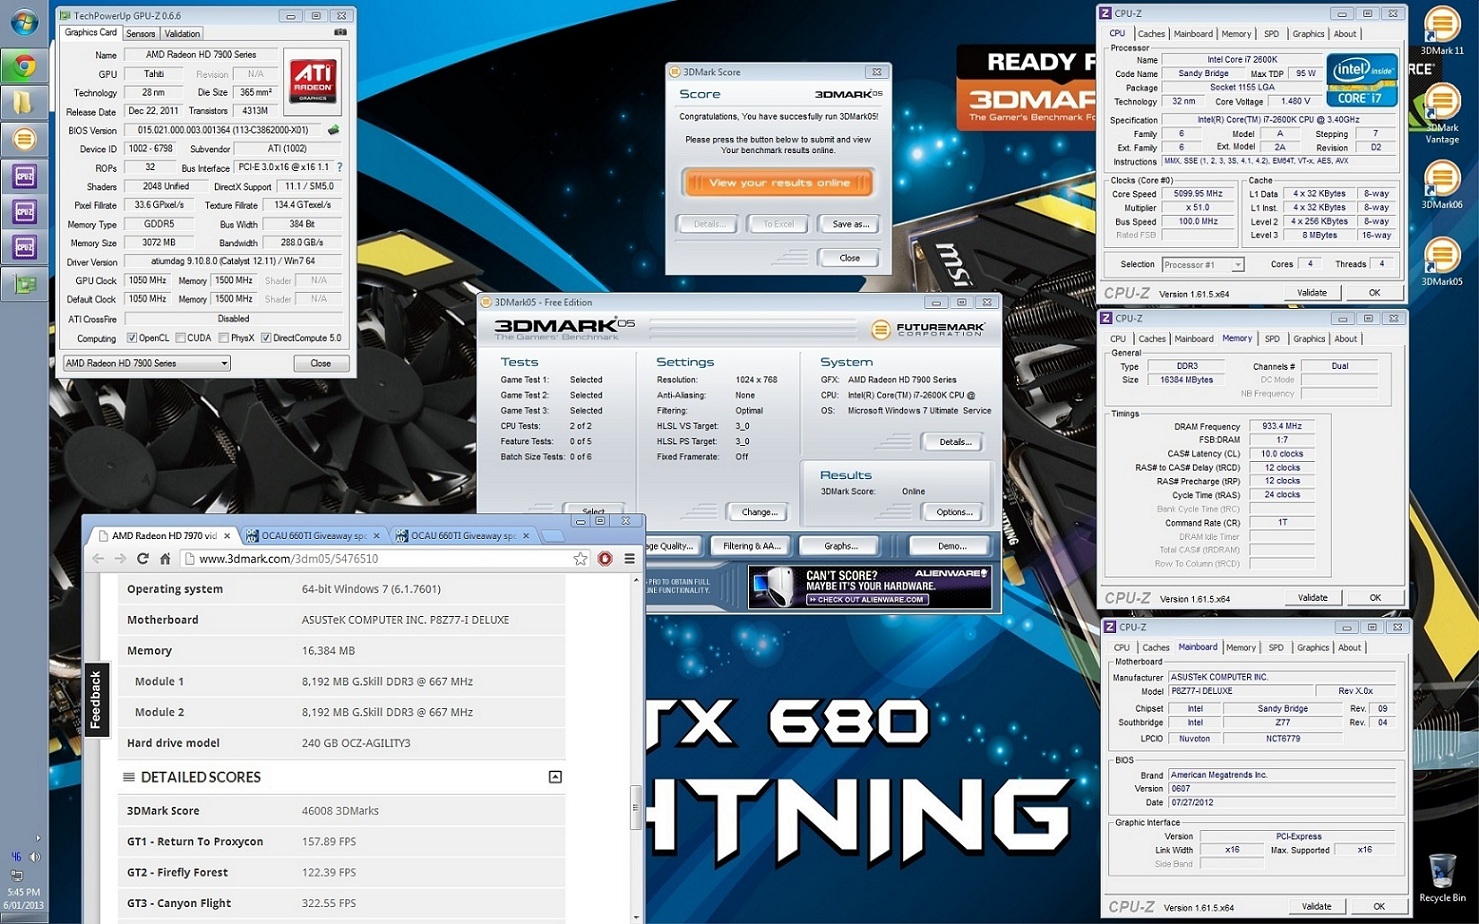The height and width of the screenshot is (924, 1479).
Task: Open the 3DMark Vantage desktop shortcut
Action: [x=1442, y=114]
